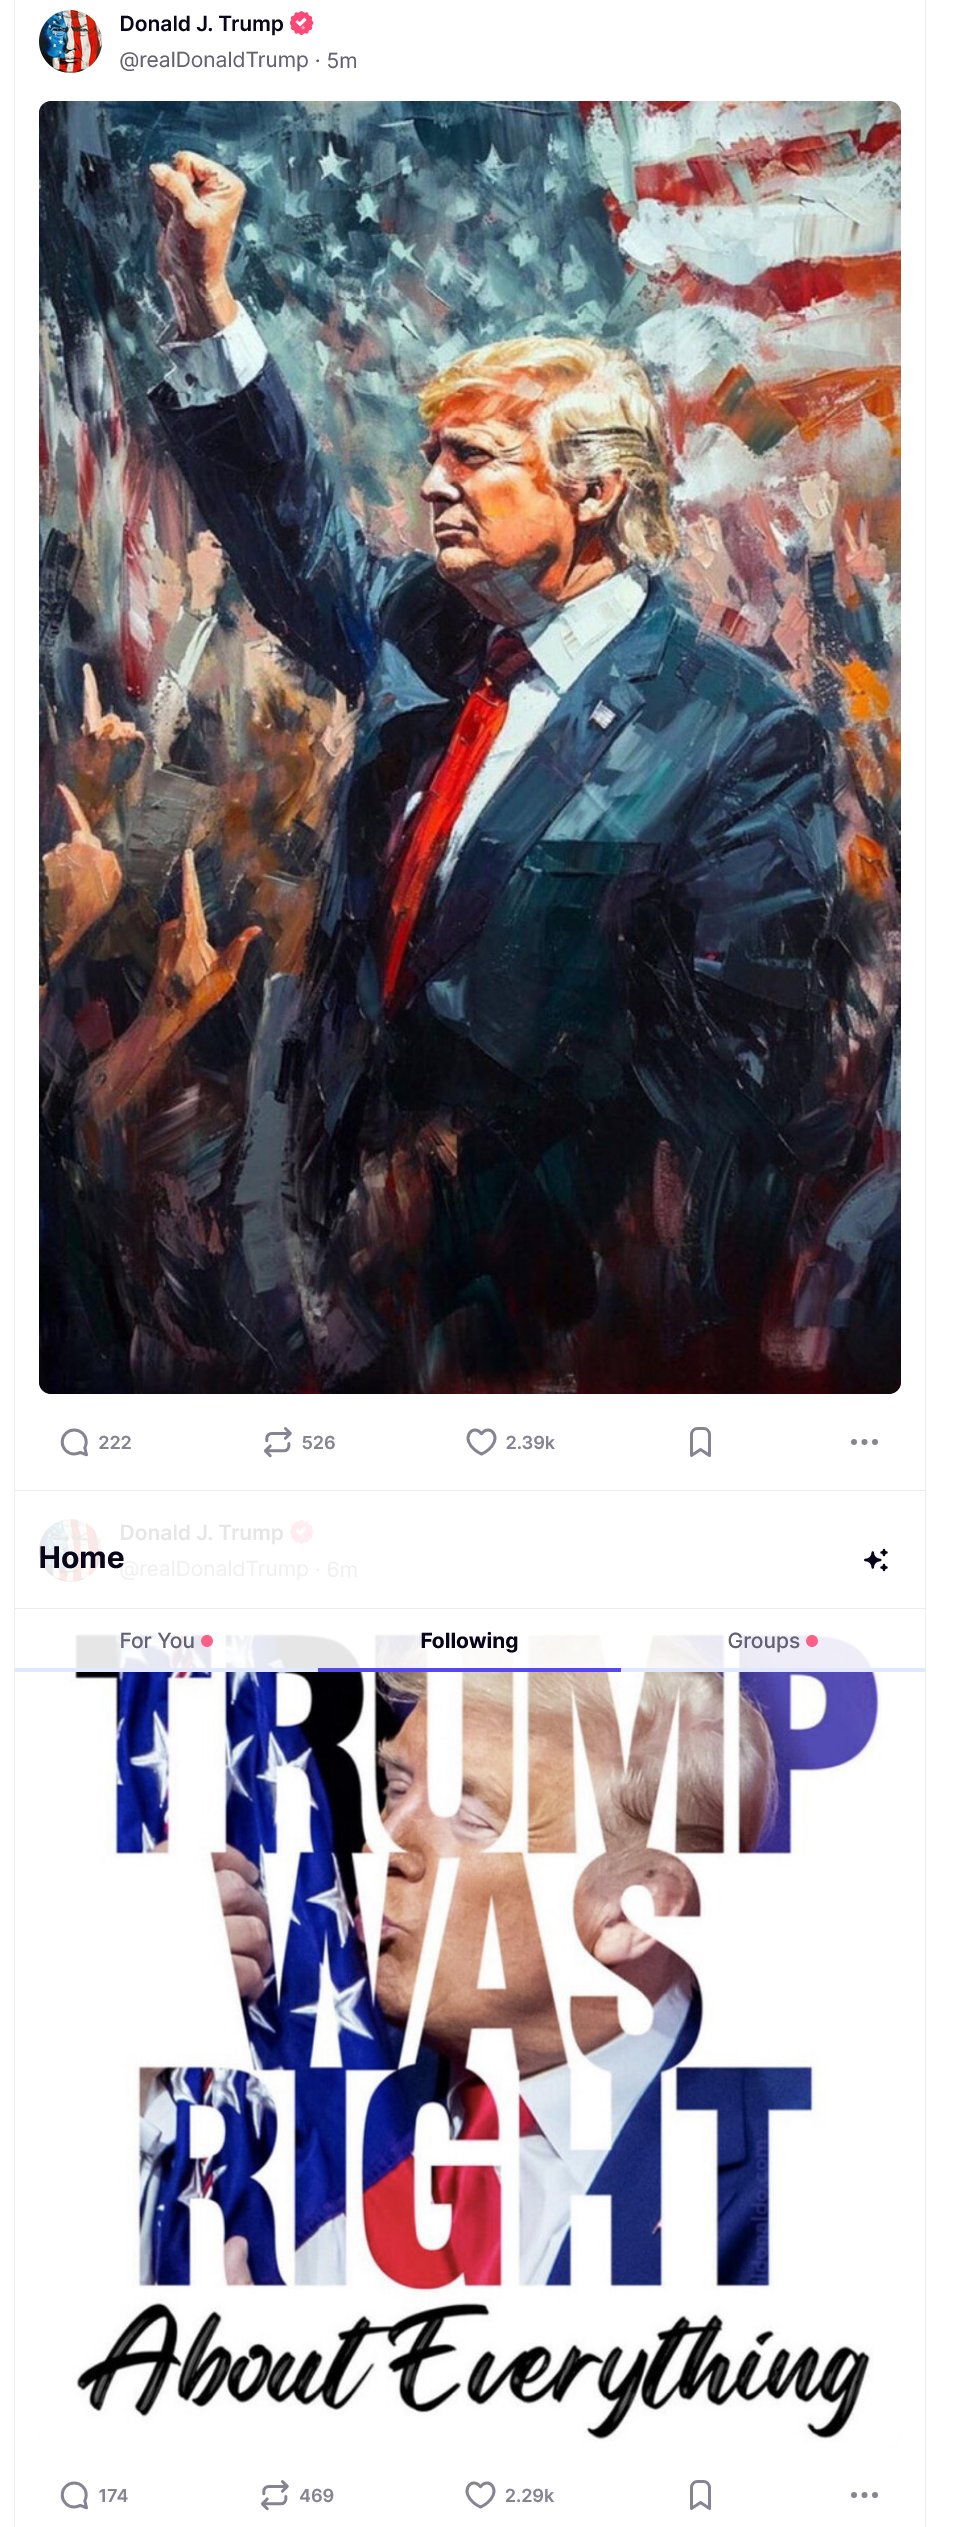The height and width of the screenshot is (2527, 954).
Task: Open the profile avatar at top
Action: pyautogui.click(x=70, y=41)
